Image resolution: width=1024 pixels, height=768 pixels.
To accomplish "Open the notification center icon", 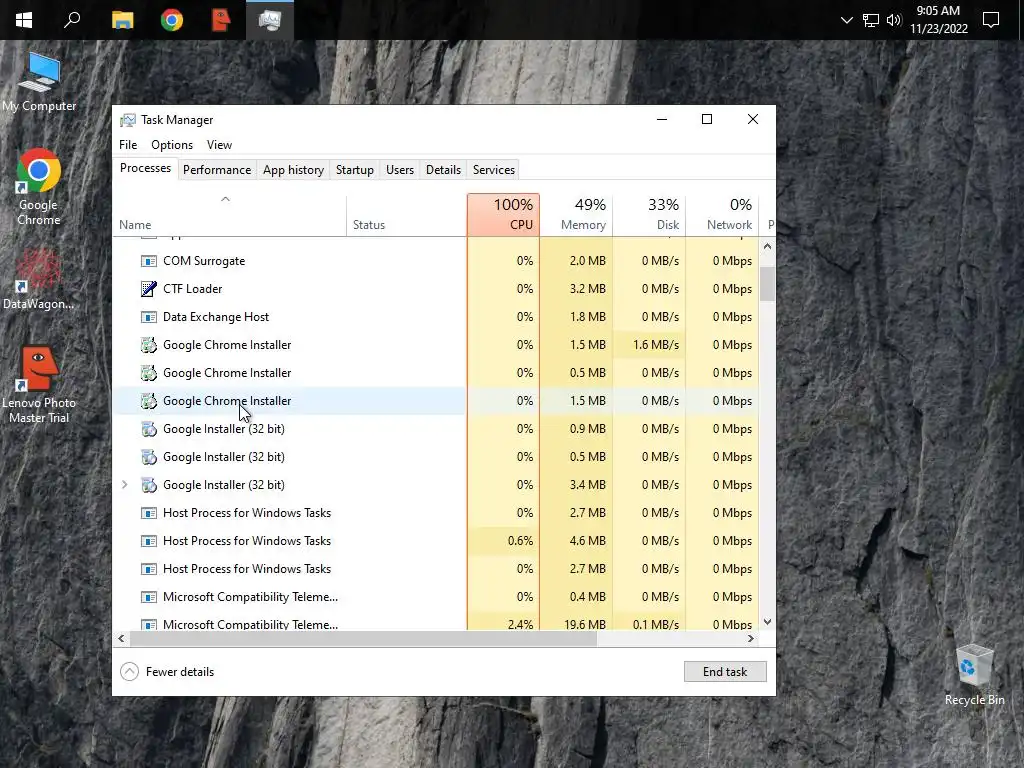I will coord(991,20).
